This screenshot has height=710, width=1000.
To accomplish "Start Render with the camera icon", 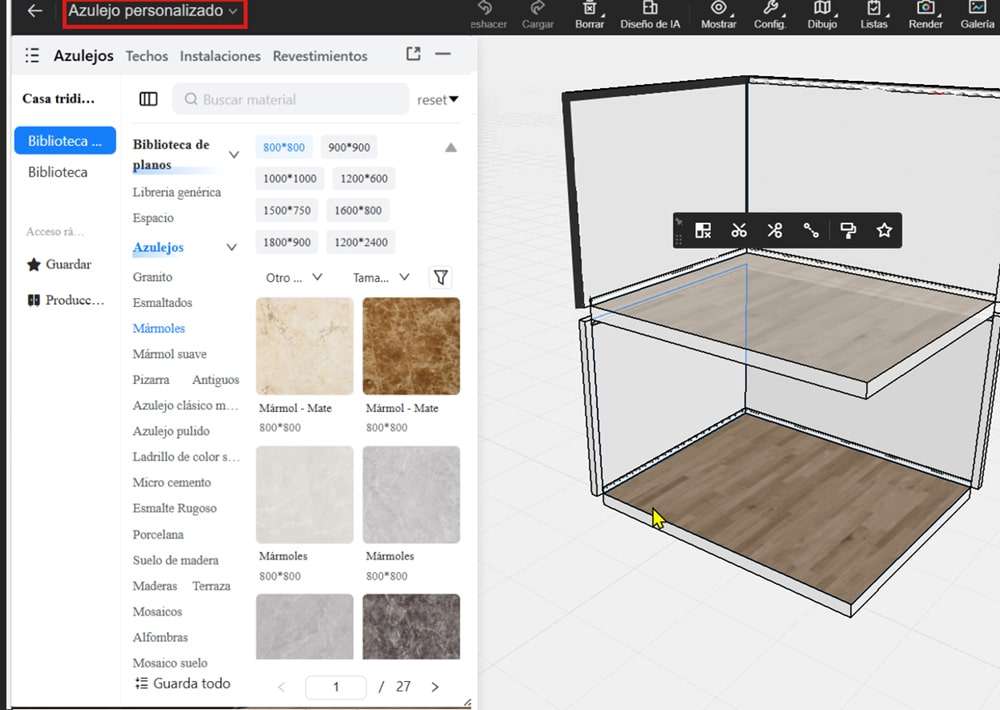I will tap(925, 14).
